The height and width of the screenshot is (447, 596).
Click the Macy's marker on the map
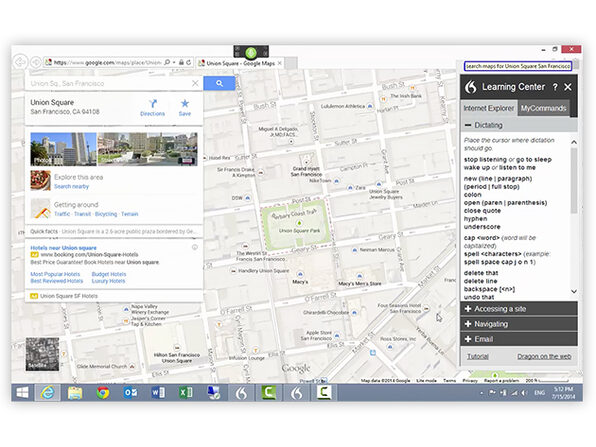pos(300,274)
